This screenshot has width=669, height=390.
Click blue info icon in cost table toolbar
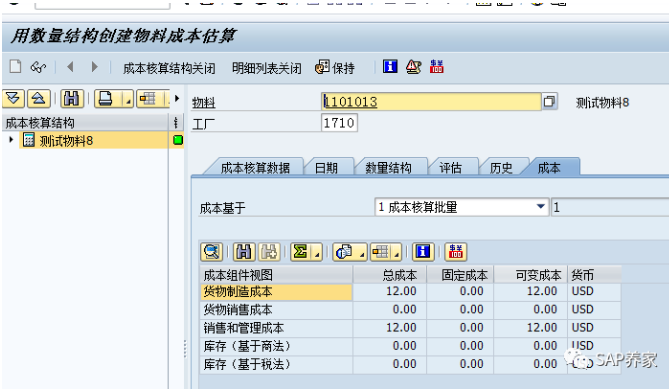pyautogui.click(x=423, y=252)
